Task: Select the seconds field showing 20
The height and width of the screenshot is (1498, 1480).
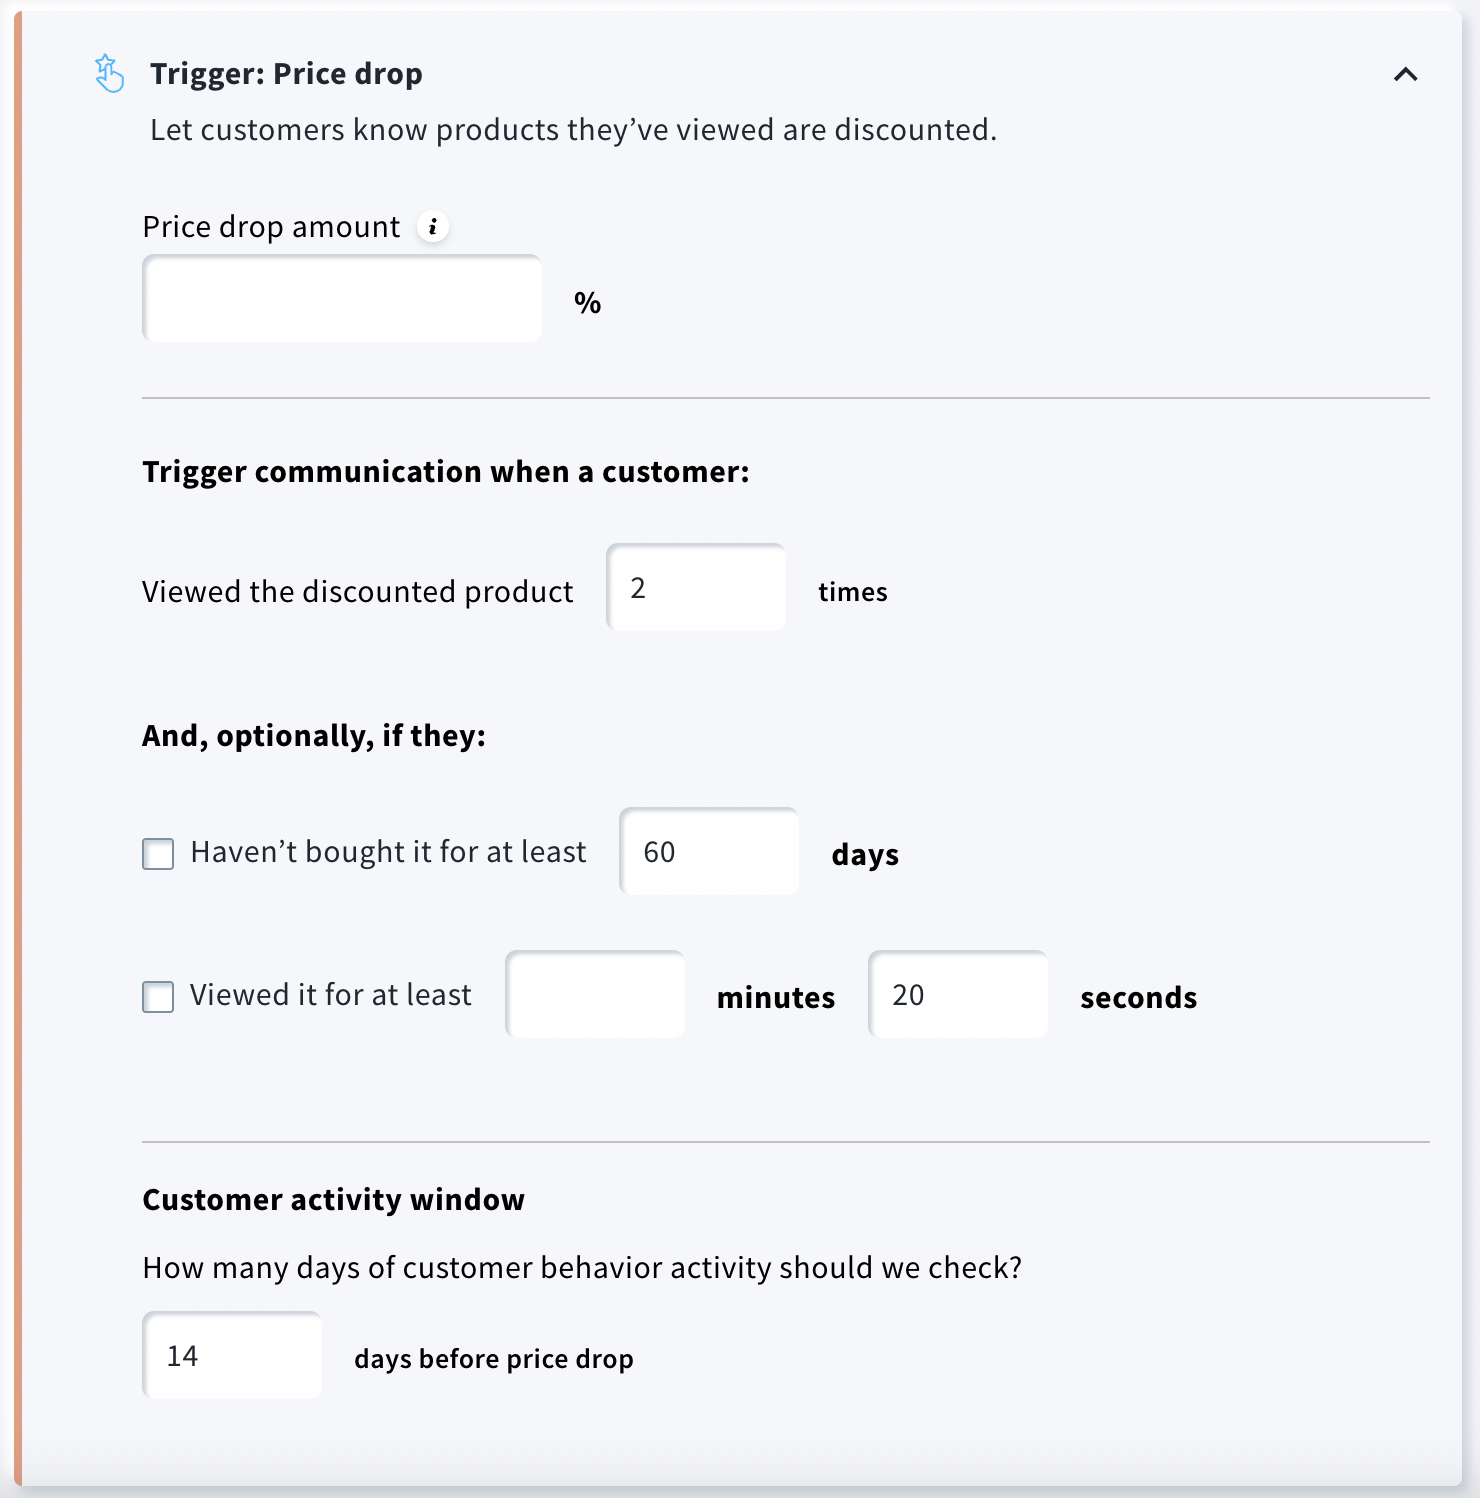Action: pos(957,994)
